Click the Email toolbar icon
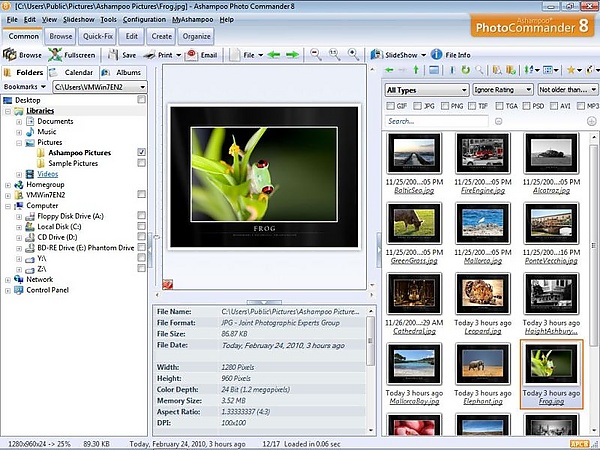The width and height of the screenshot is (600, 450). 202,55
